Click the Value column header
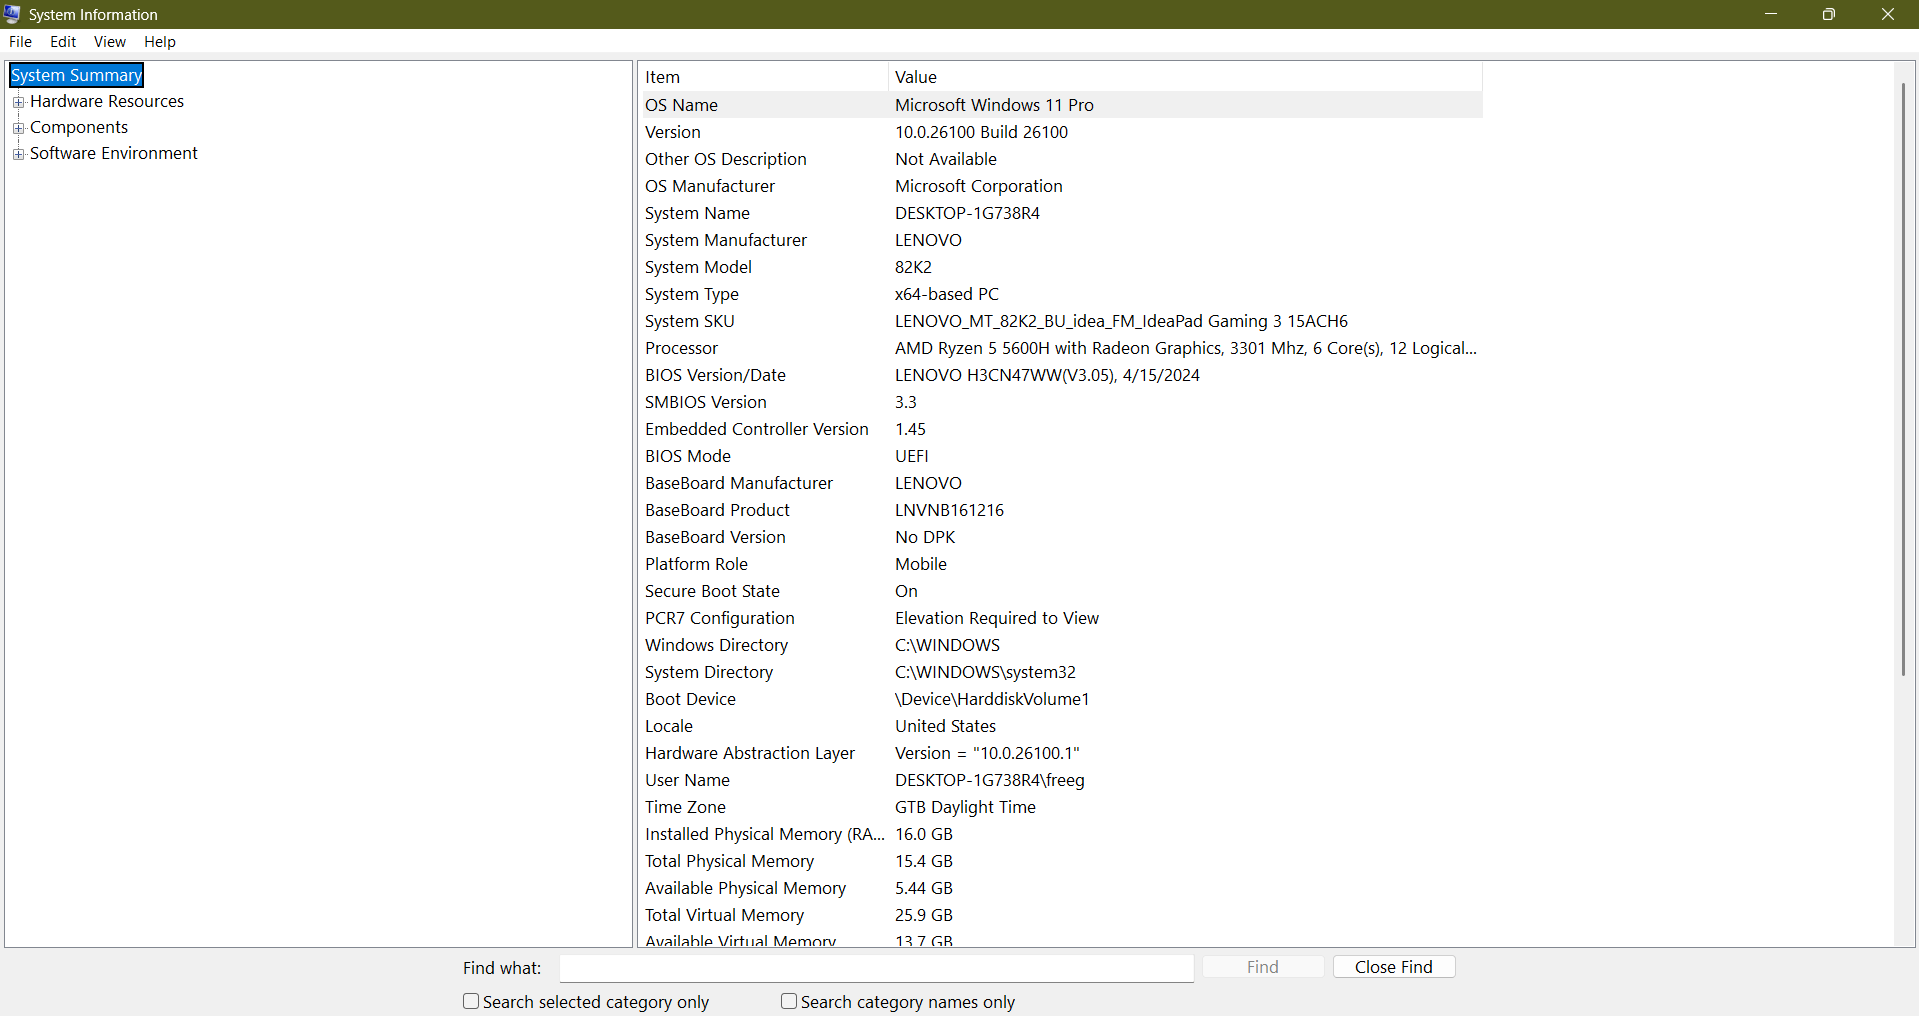1919x1016 pixels. [1185, 77]
